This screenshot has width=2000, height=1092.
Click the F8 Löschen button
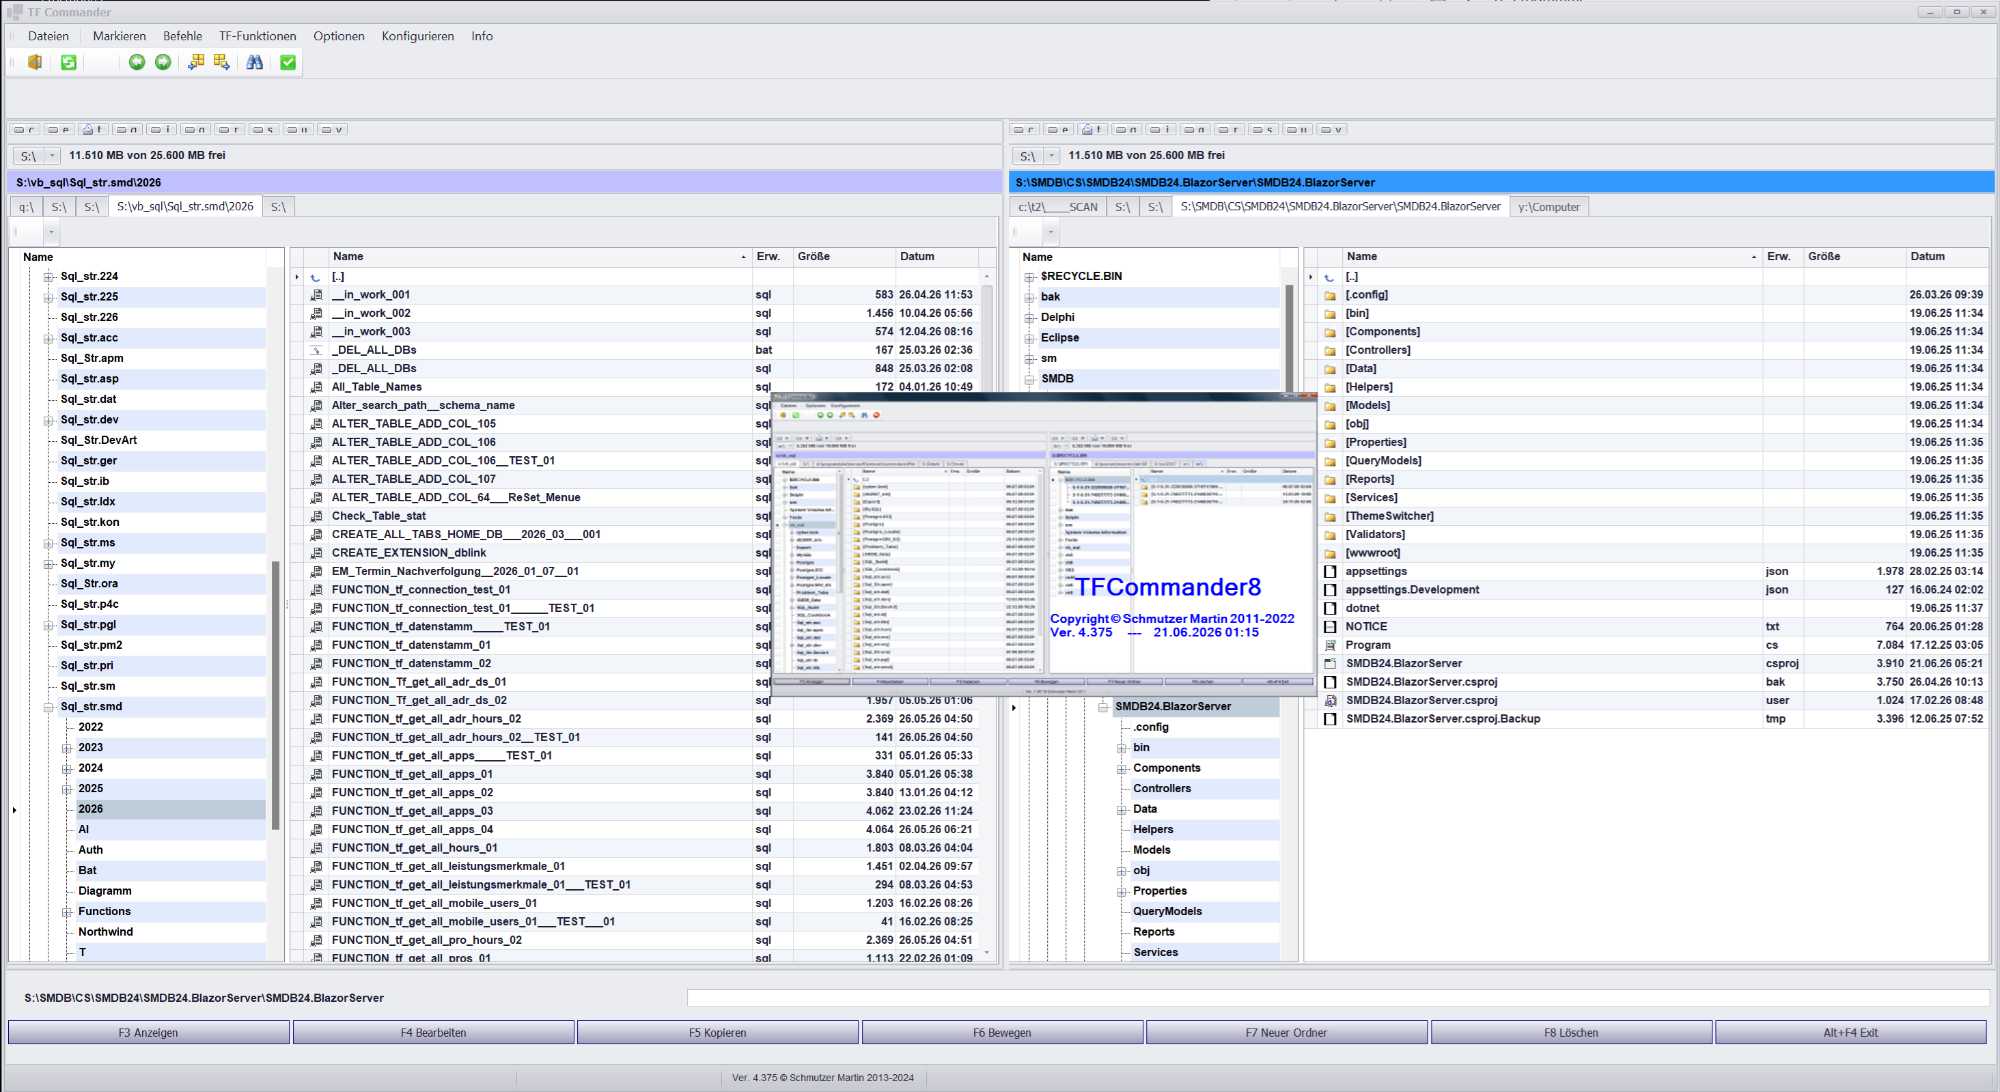(x=1571, y=1033)
